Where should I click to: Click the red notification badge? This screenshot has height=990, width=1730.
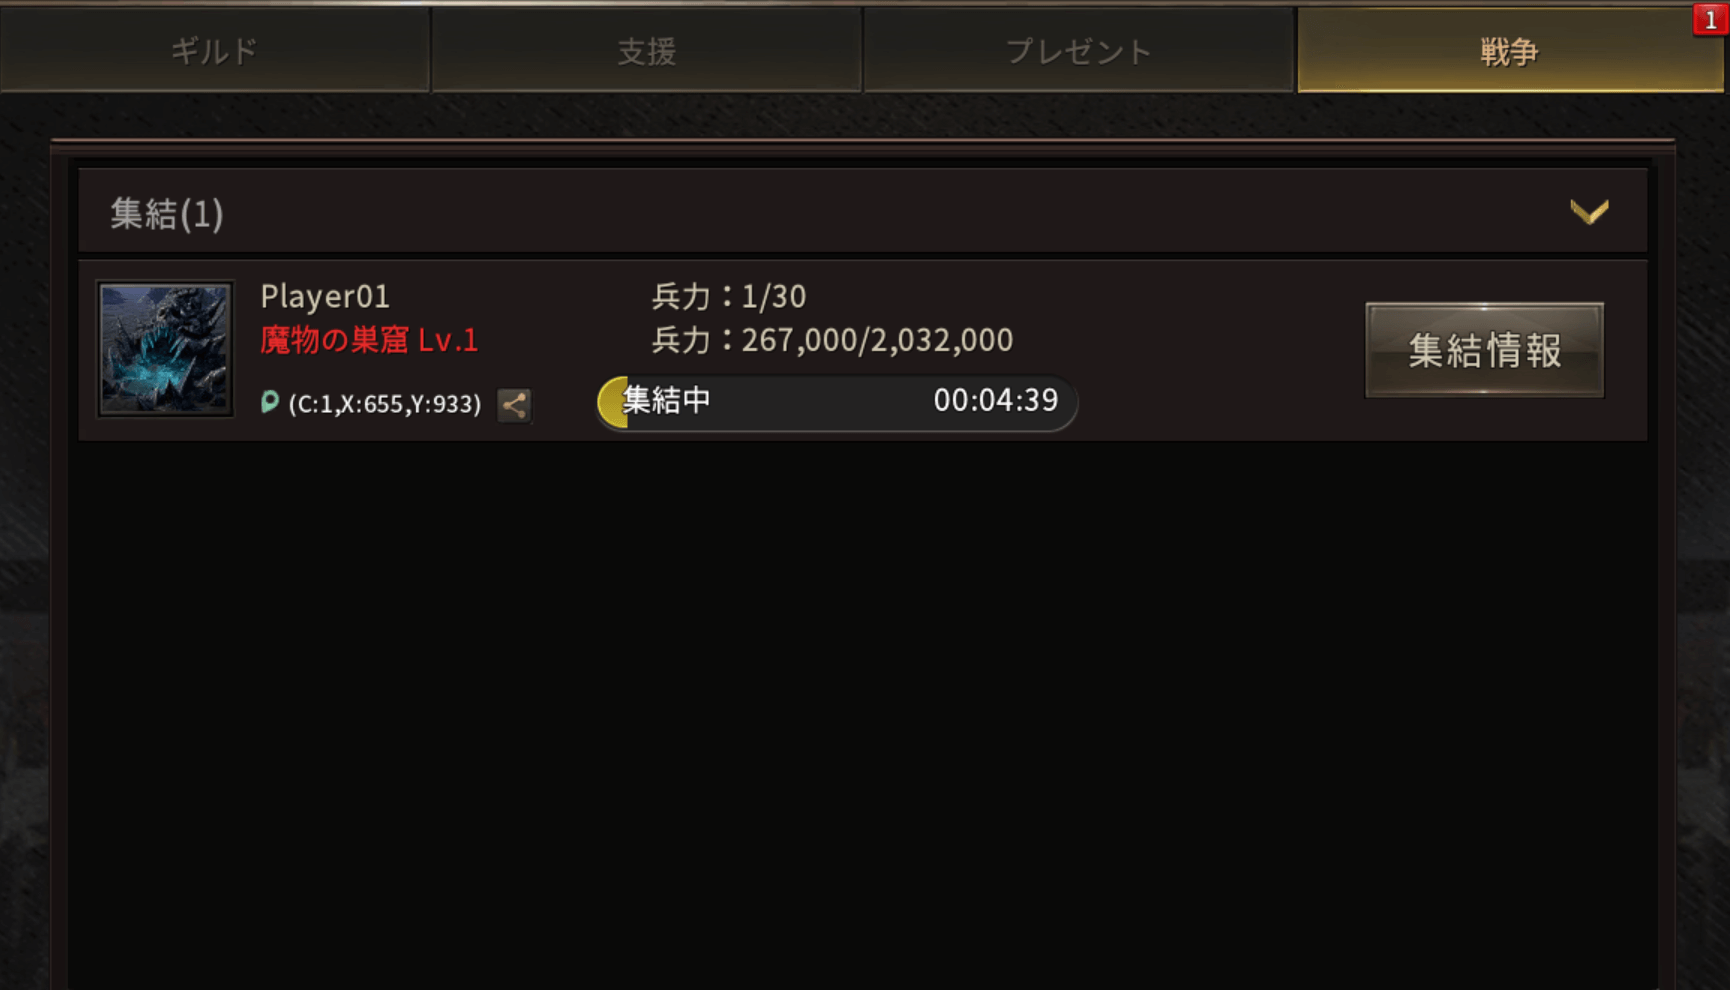(1710, 19)
